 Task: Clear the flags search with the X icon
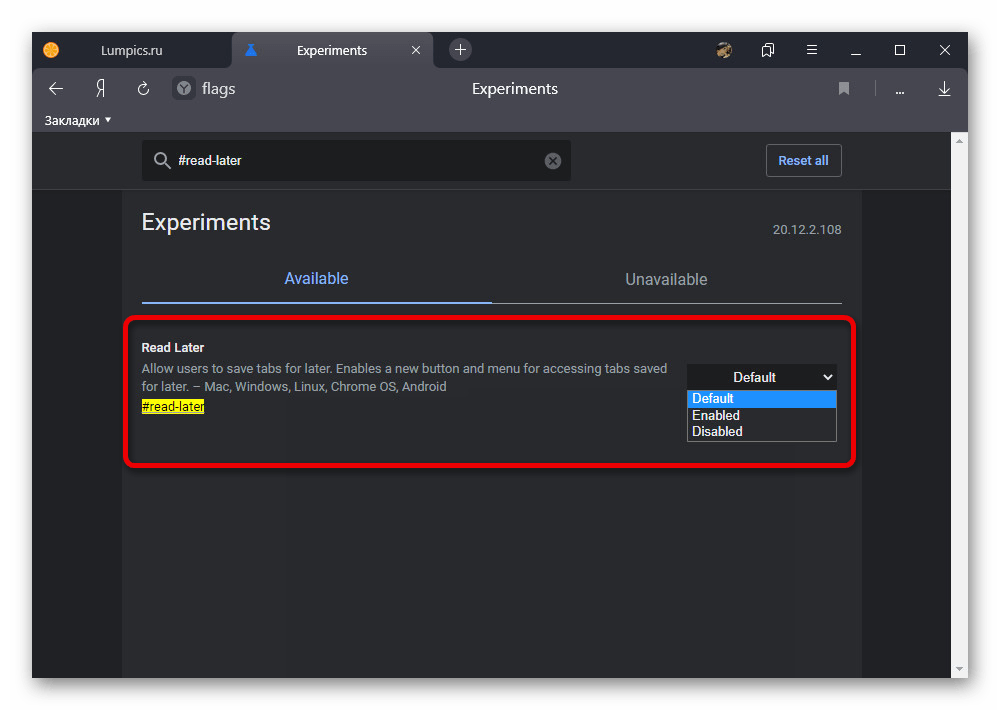[x=553, y=161]
